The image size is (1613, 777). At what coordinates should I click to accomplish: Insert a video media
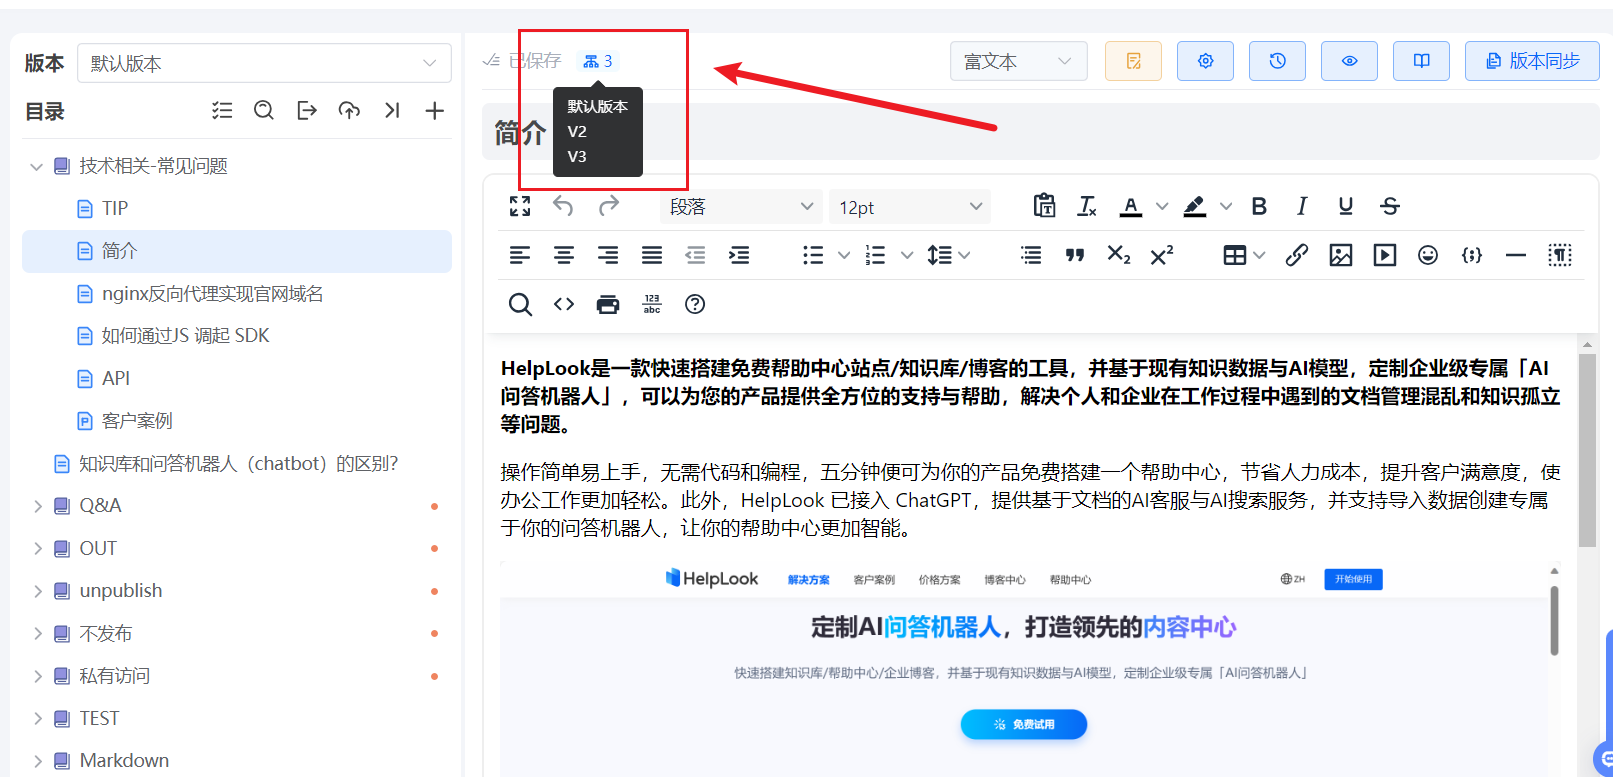[1385, 255]
